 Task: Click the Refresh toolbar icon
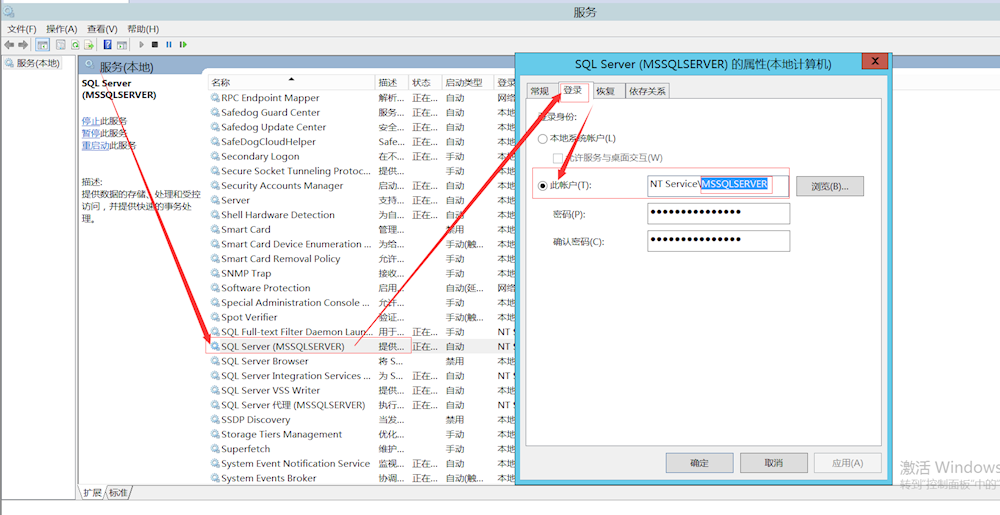pyautogui.click(x=75, y=45)
